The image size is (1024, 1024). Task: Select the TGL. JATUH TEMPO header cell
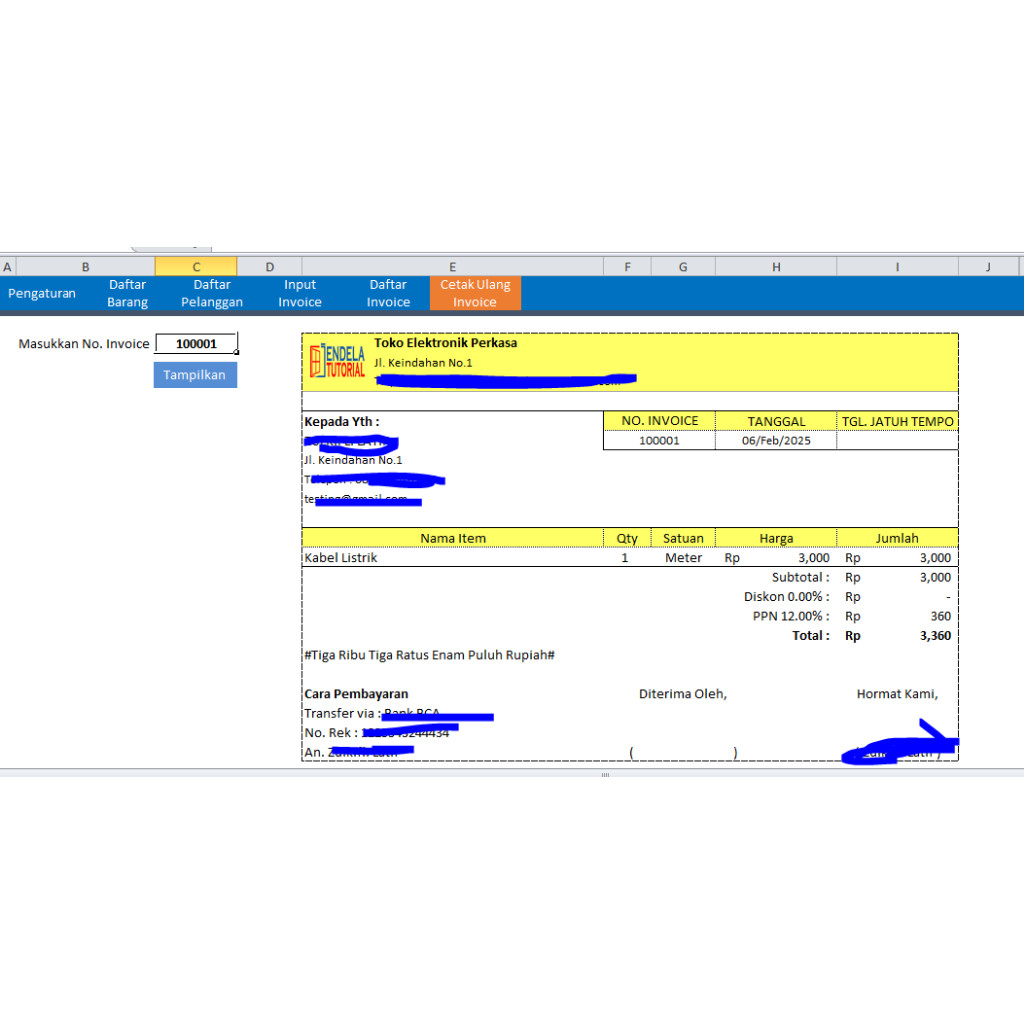pyautogui.click(x=897, y=420)
